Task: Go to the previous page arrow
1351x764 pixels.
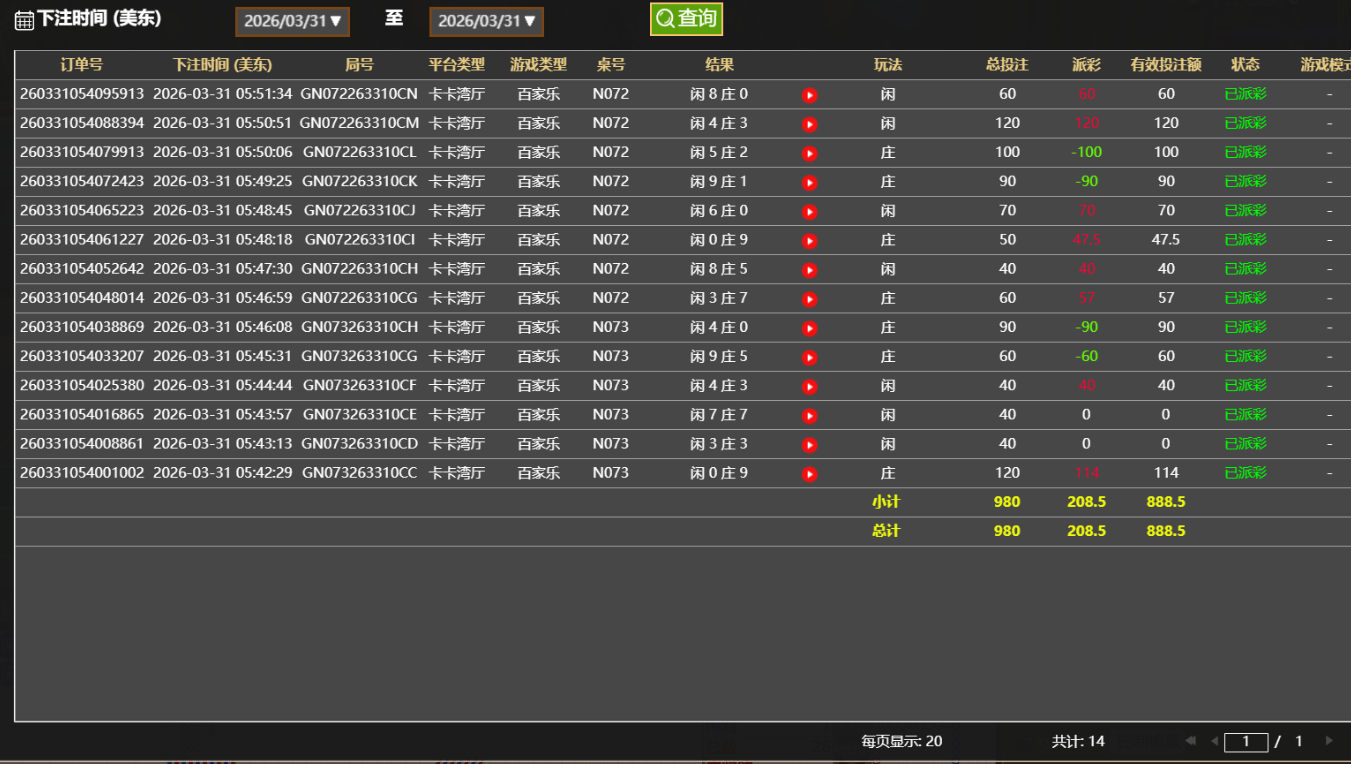Action: click(x=1214, y=741)
